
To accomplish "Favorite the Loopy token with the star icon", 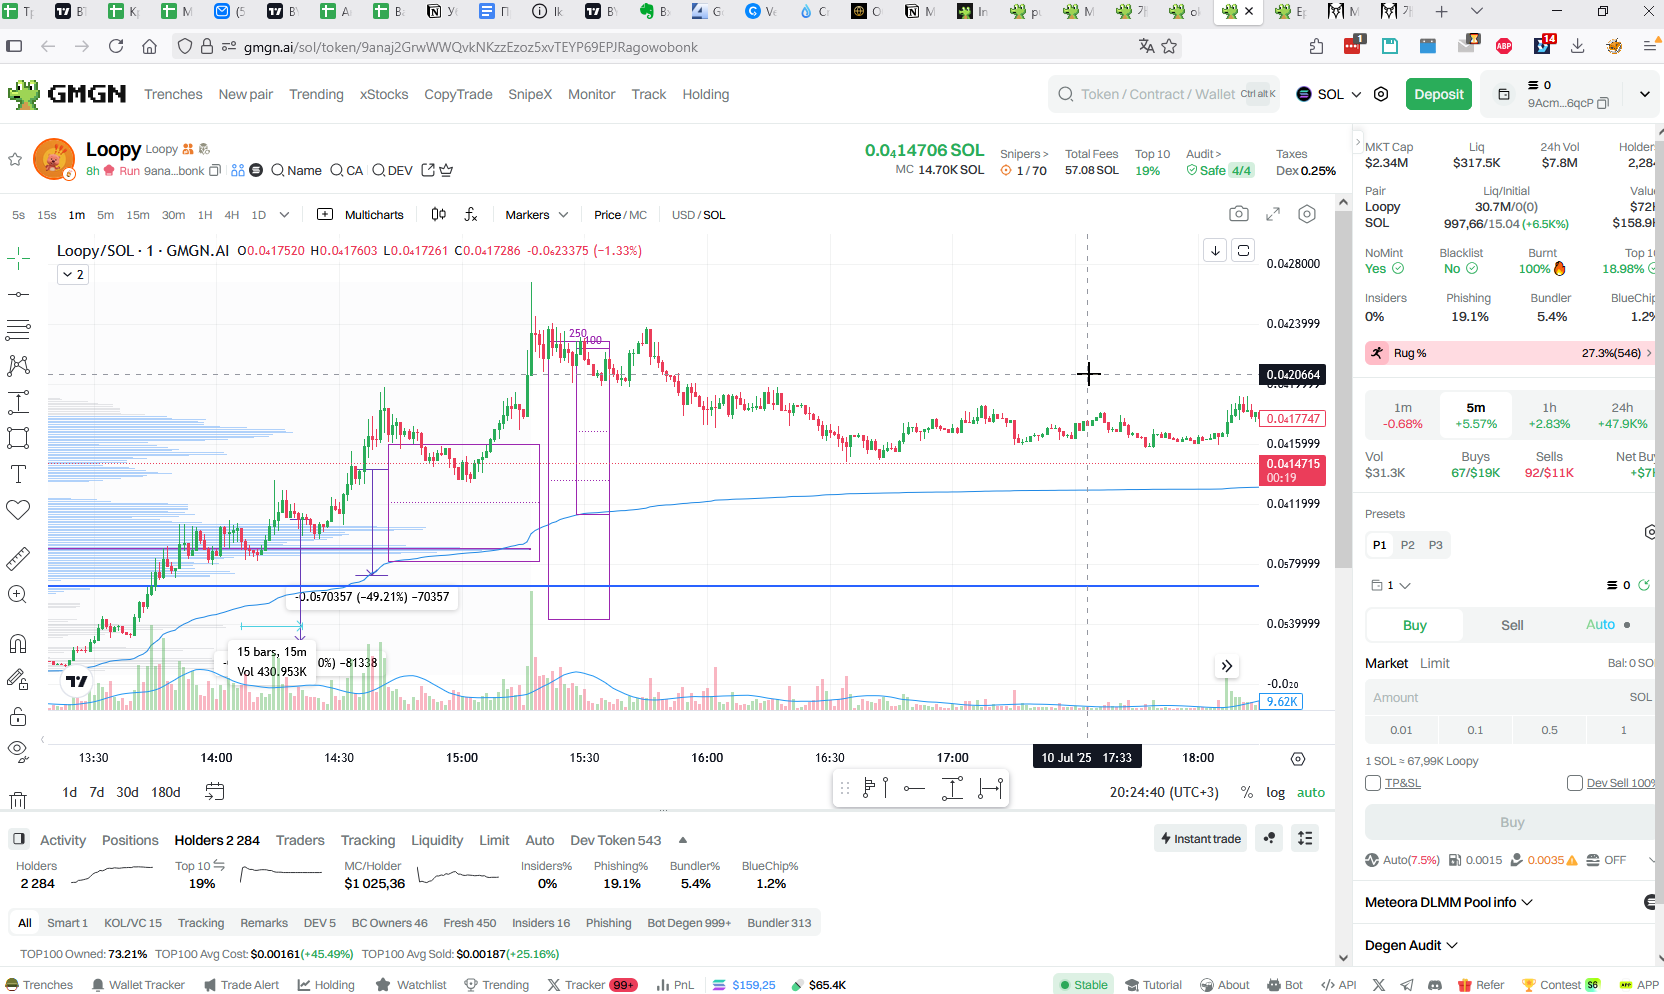I will click(15, 159).
